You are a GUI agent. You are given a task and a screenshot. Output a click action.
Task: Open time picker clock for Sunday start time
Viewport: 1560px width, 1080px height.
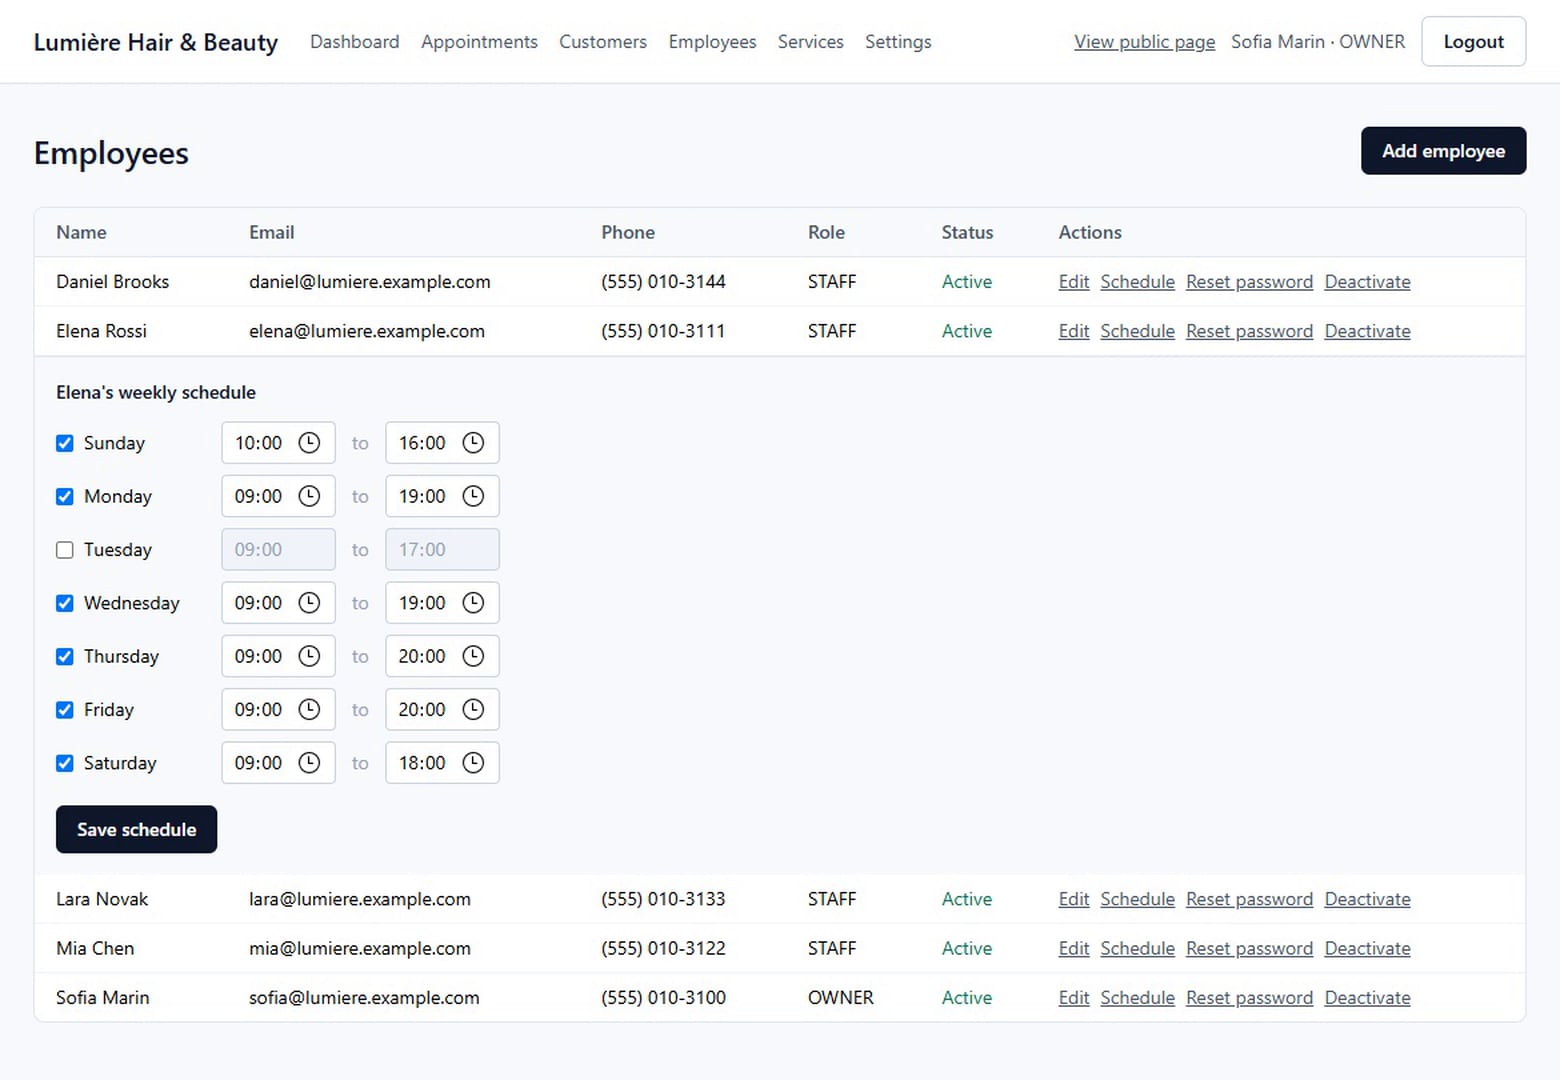point(310,443)
